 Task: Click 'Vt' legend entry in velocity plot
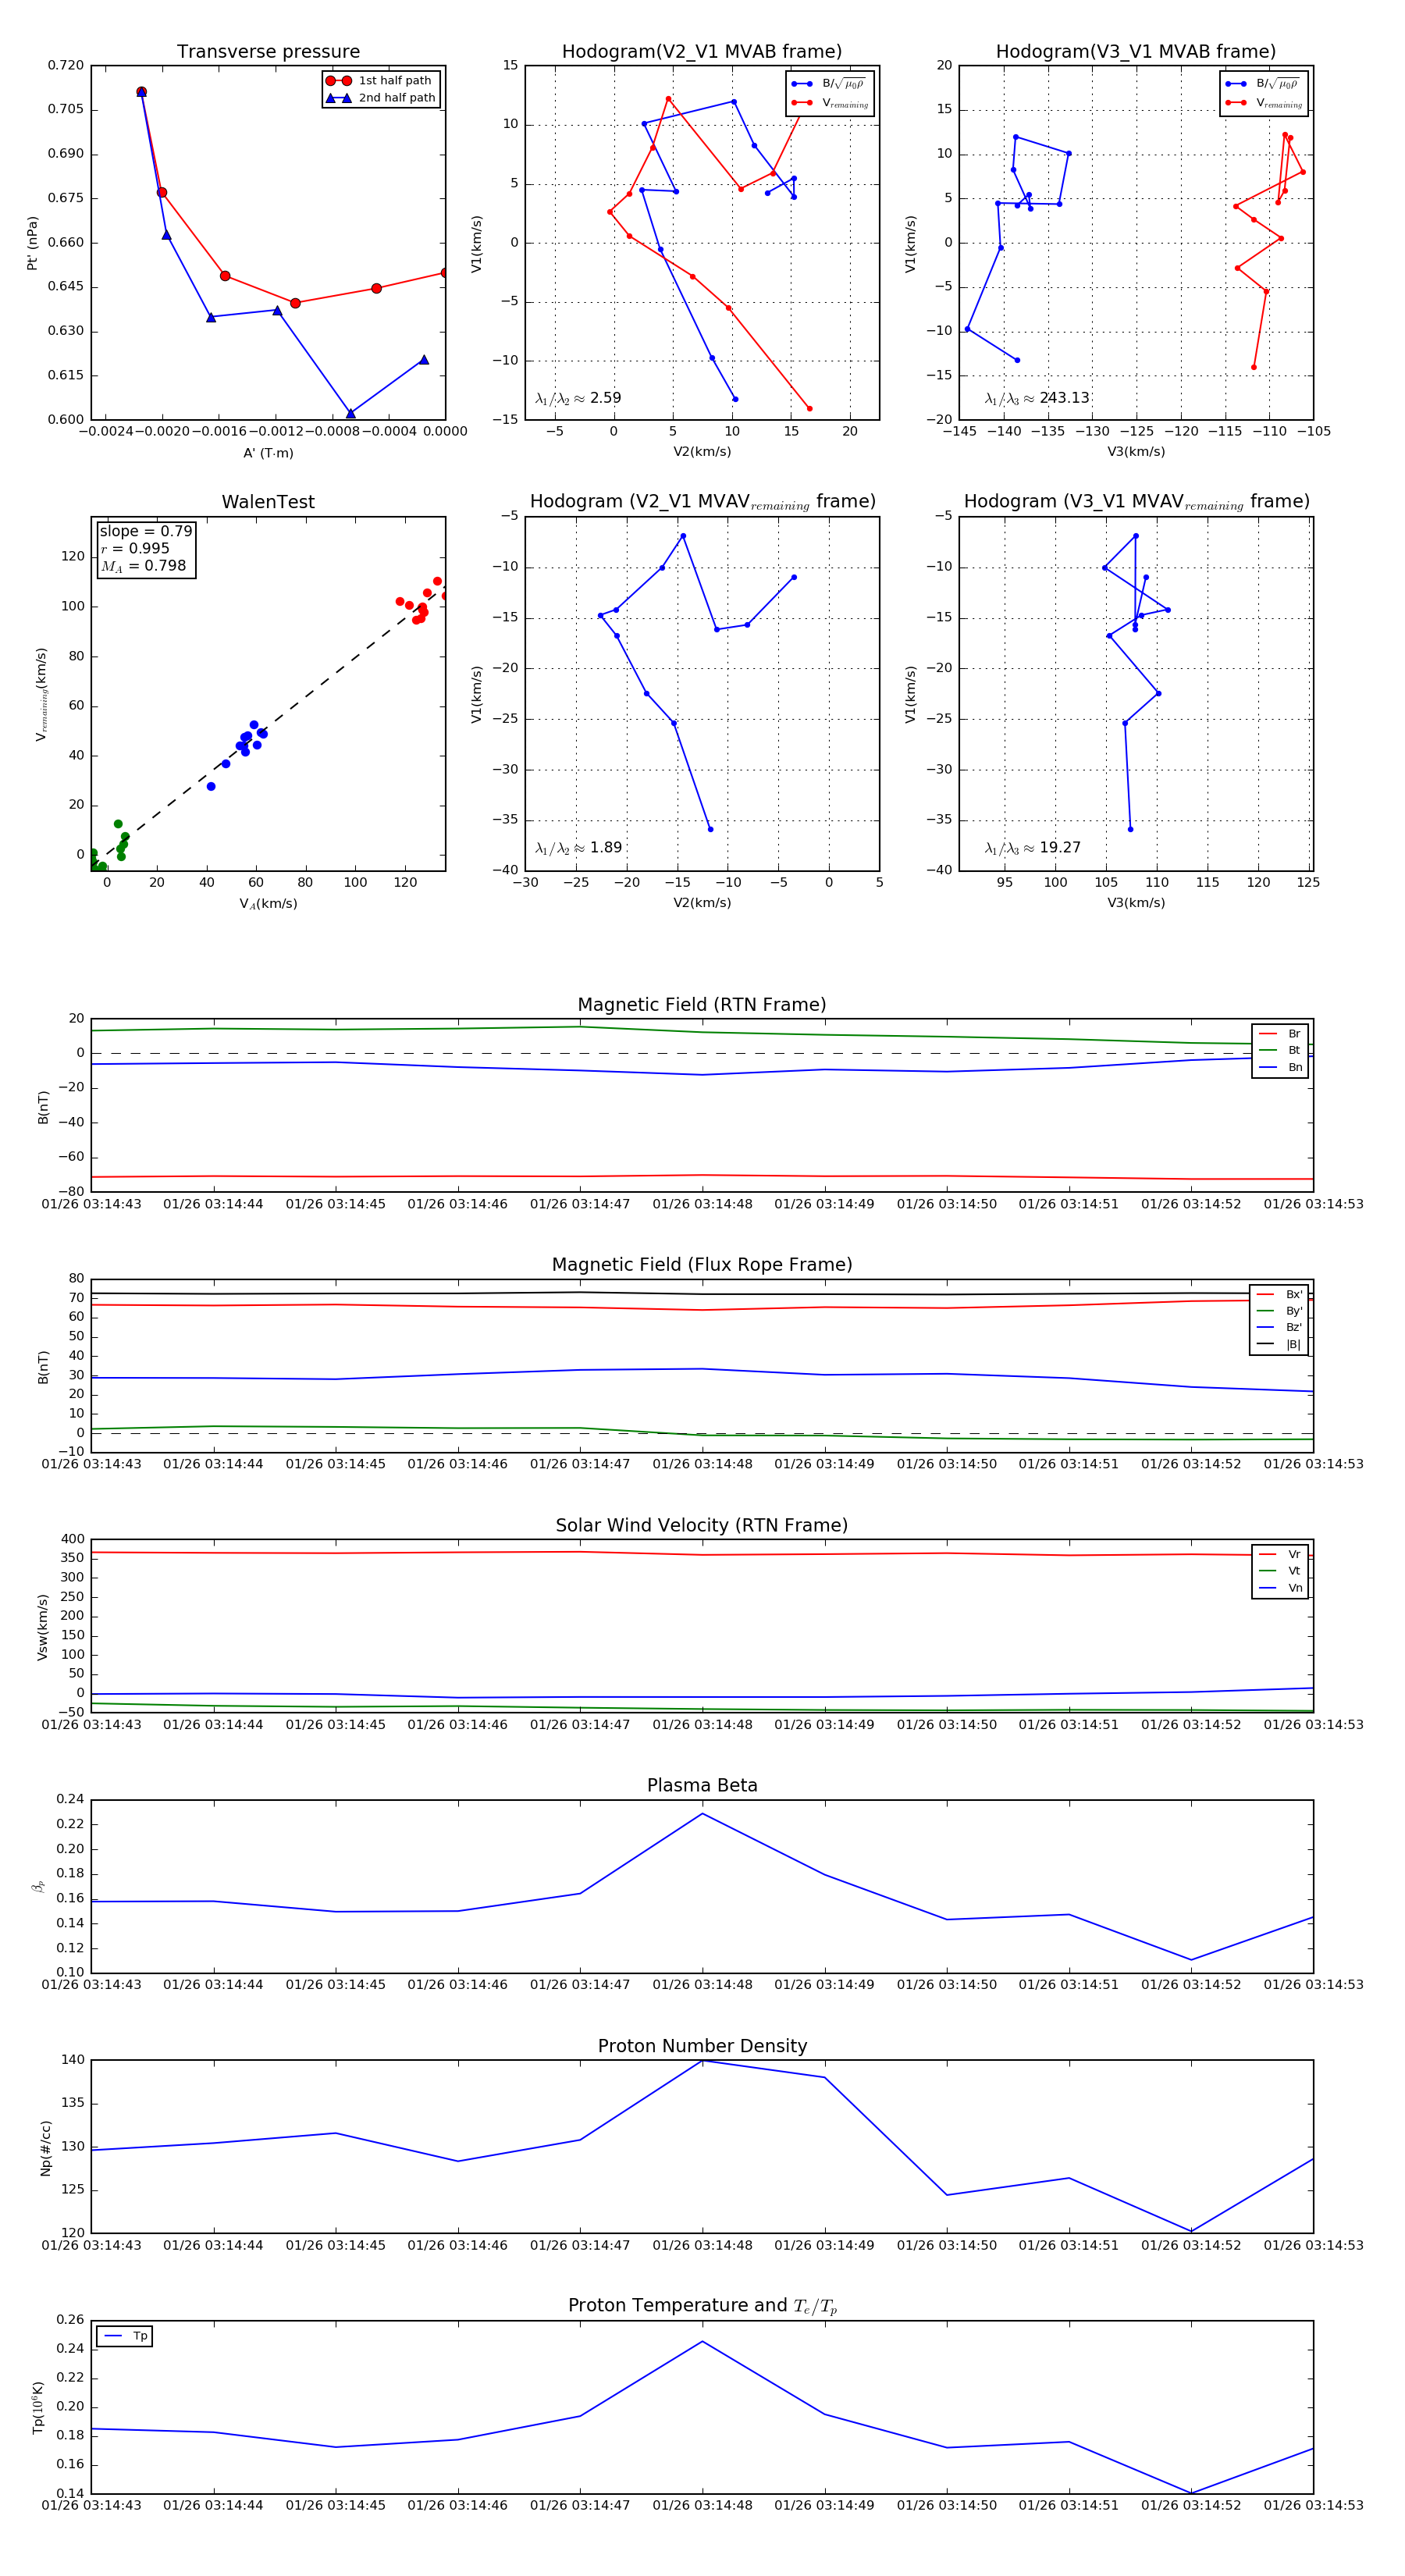coord(1281,1571)
